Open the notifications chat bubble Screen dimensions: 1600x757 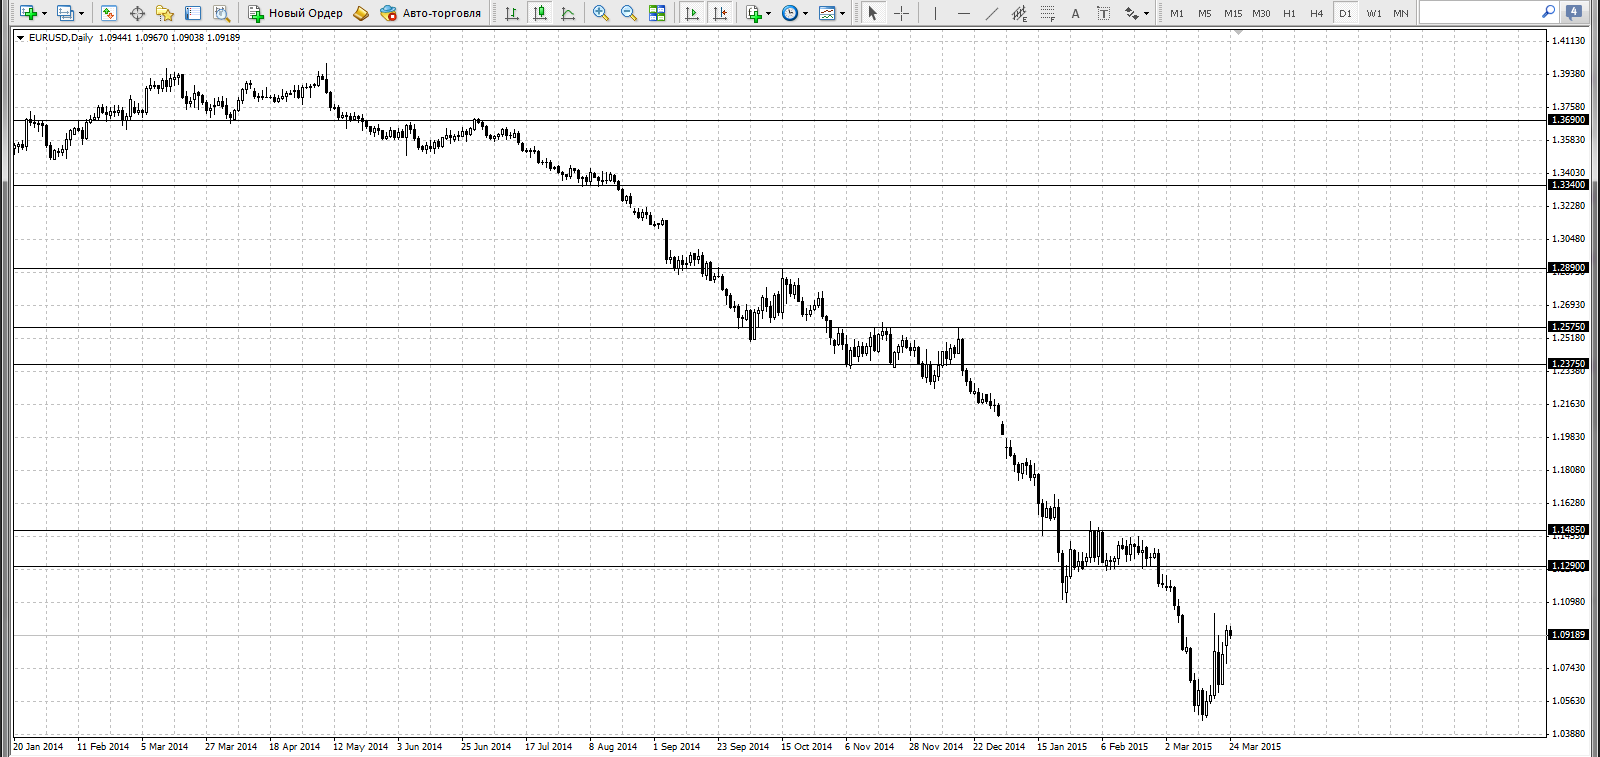1574,13
